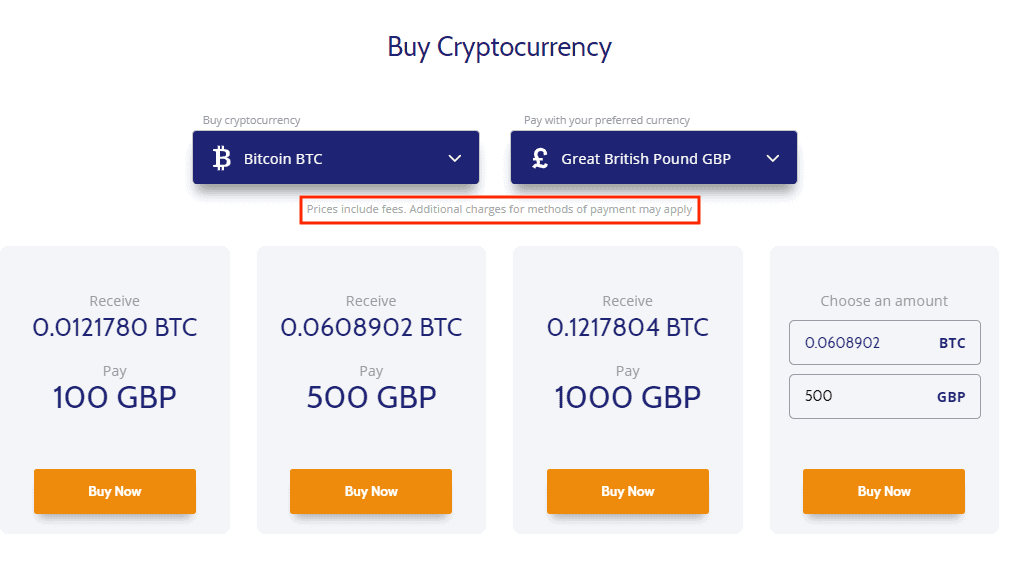Click the 1000 GBP pay amount
1018x587 pixels.
point(628,397)
